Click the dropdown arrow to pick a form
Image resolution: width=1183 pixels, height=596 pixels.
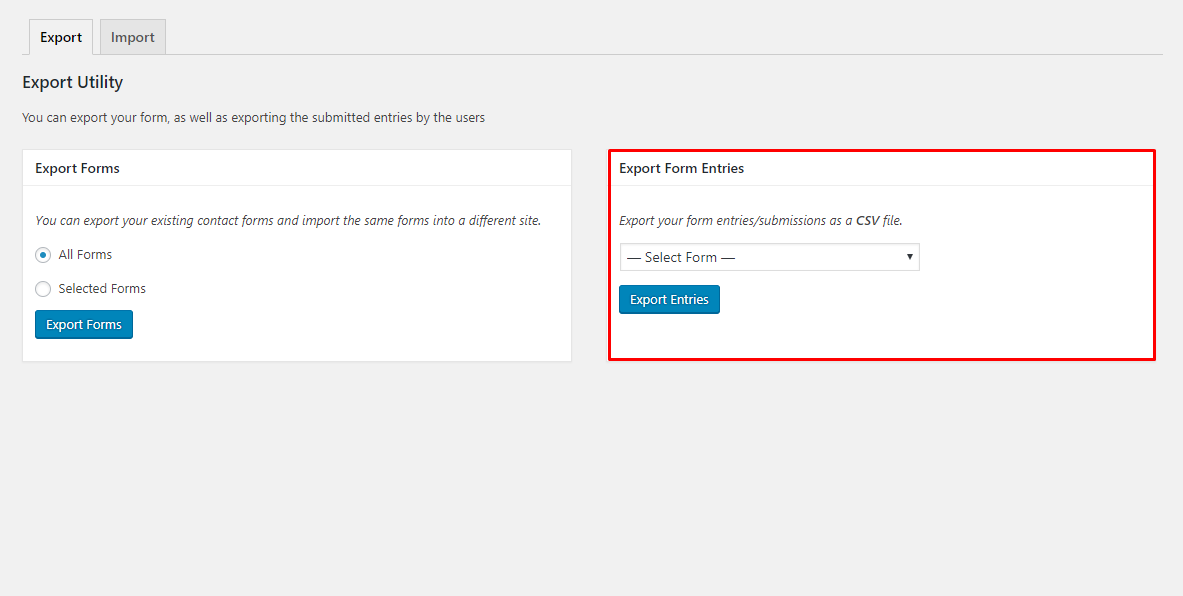(x=909, y=257)
